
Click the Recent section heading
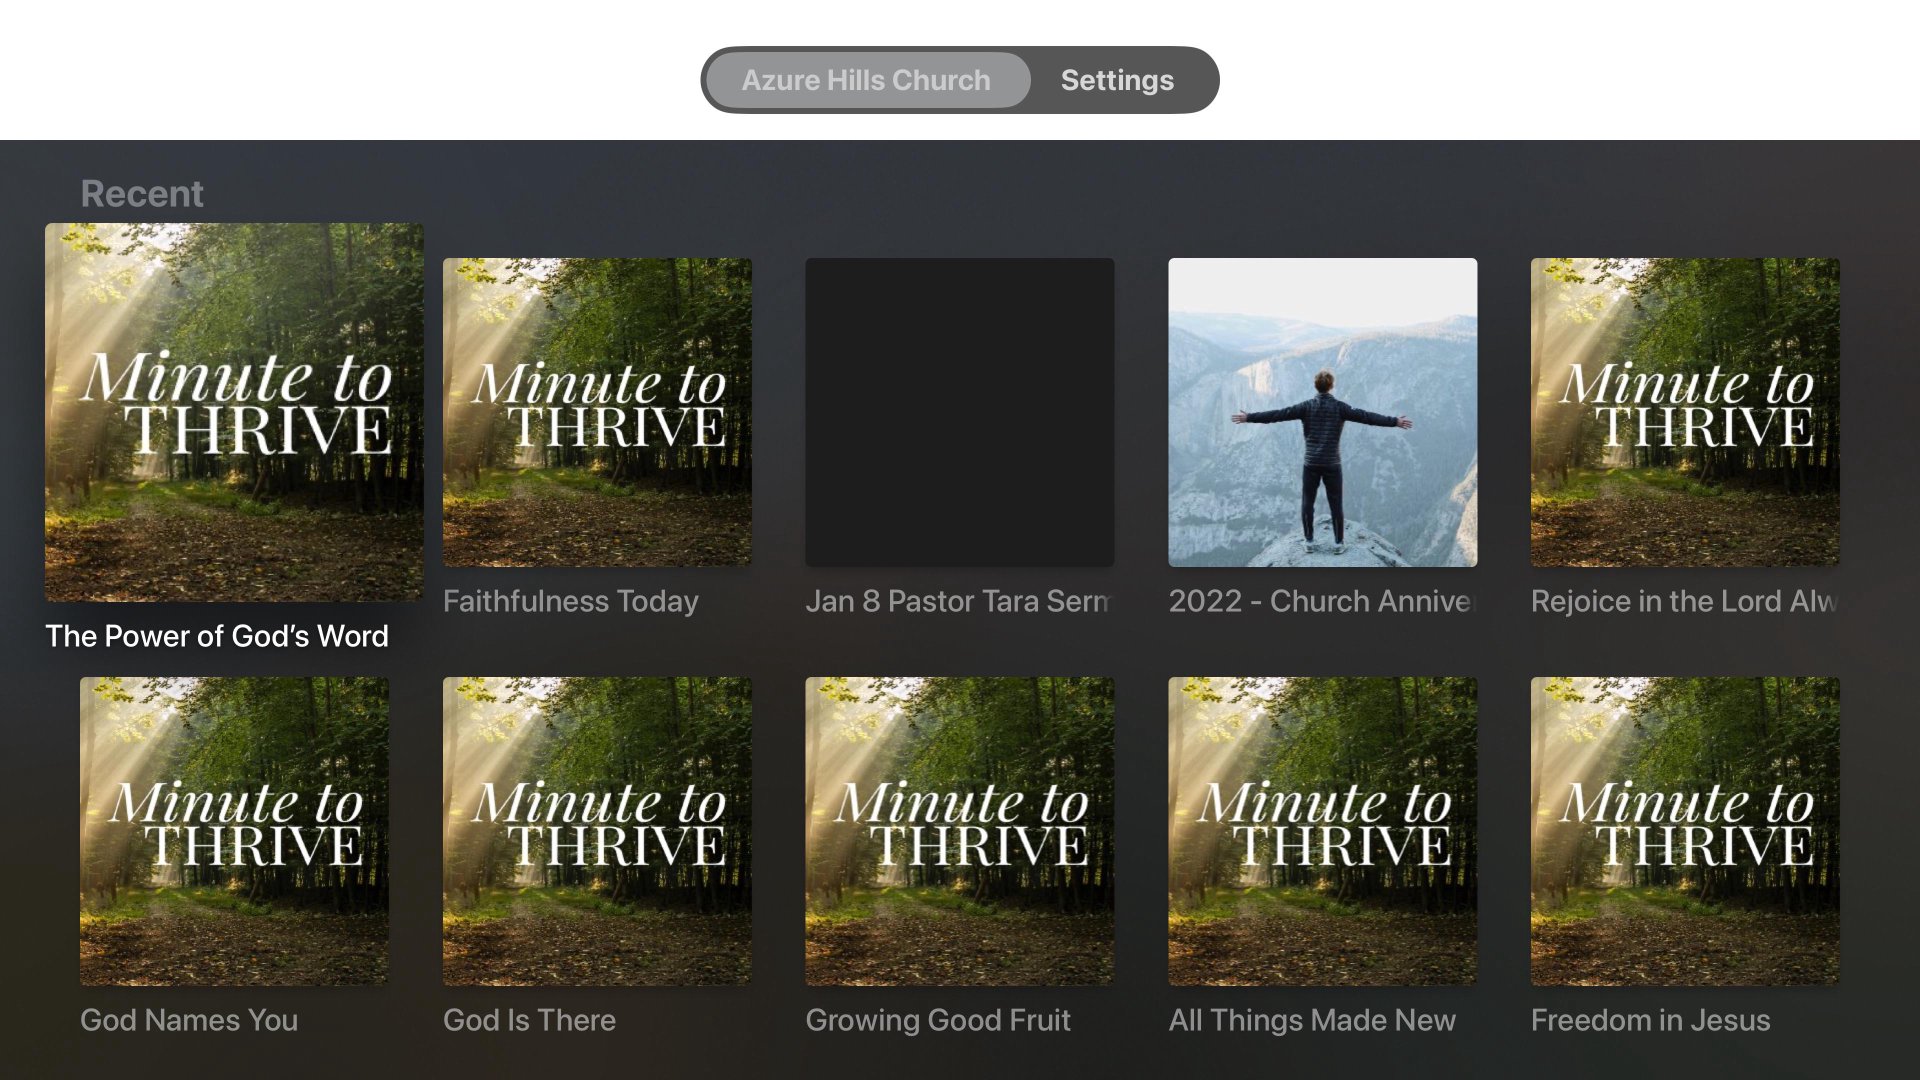coord(142,194)
